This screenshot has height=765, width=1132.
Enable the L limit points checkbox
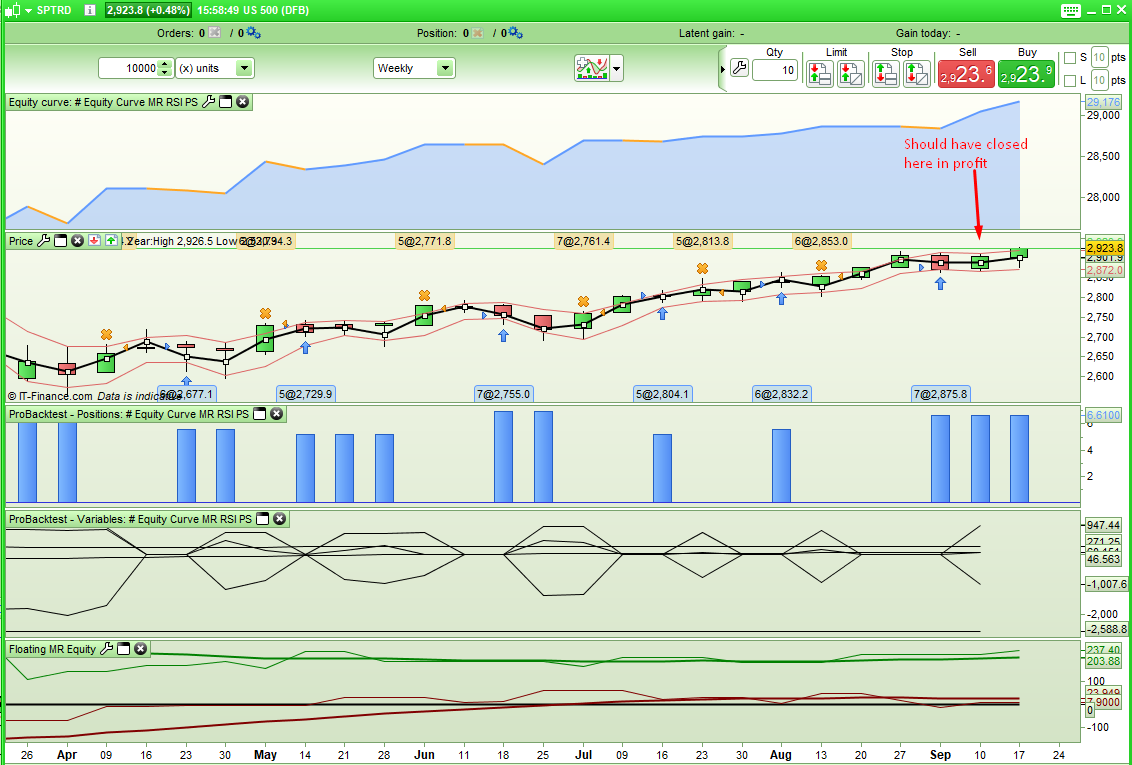(1070, 80)
